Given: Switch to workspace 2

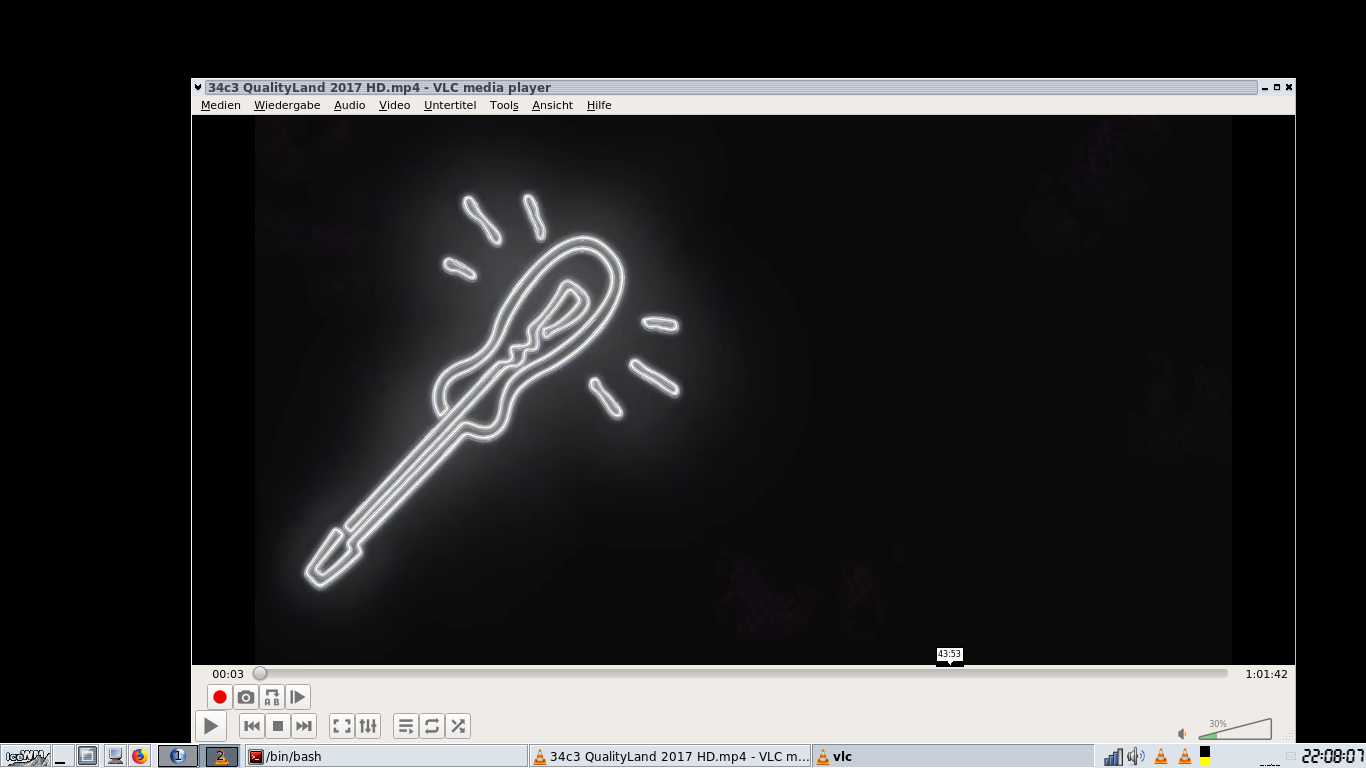Looking at the screenshot, I should pos(222,756).
